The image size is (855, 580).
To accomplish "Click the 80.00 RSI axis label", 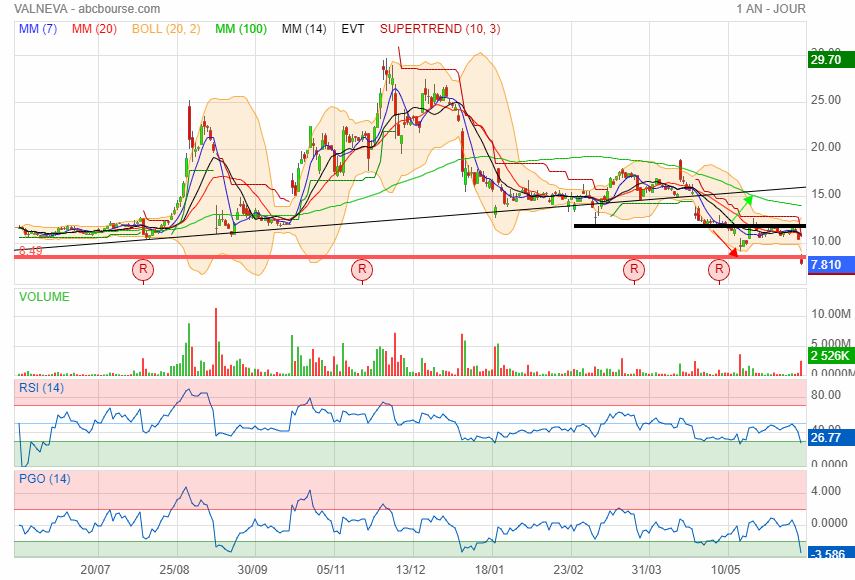I will point(826,395).
